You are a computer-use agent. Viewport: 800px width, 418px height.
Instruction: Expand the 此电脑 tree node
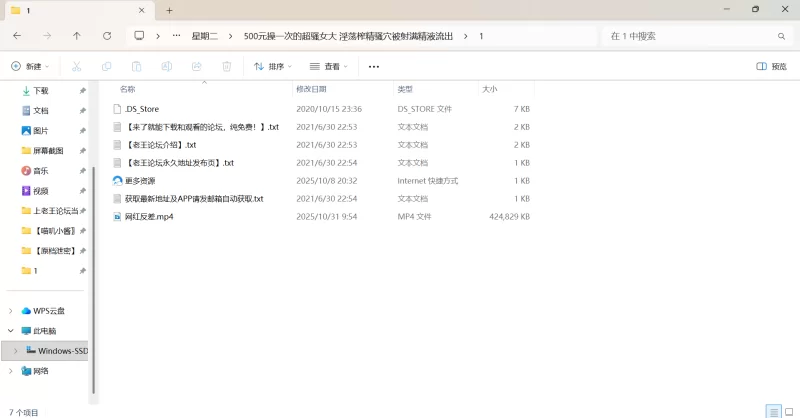coord(11,330)
